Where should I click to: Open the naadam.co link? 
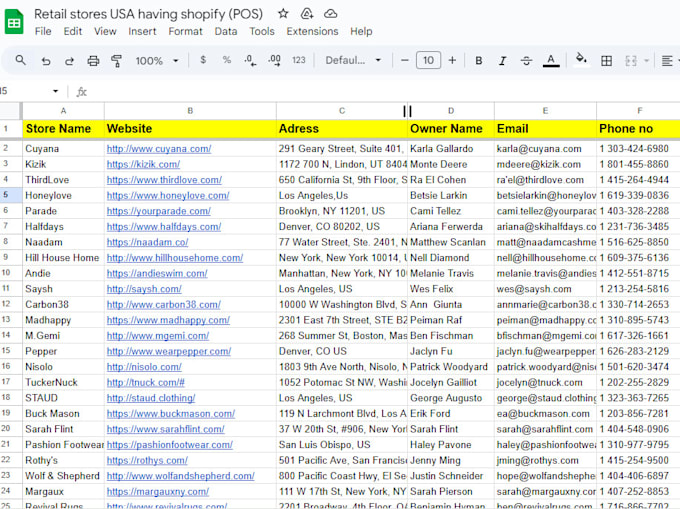[x=147, y=242]
